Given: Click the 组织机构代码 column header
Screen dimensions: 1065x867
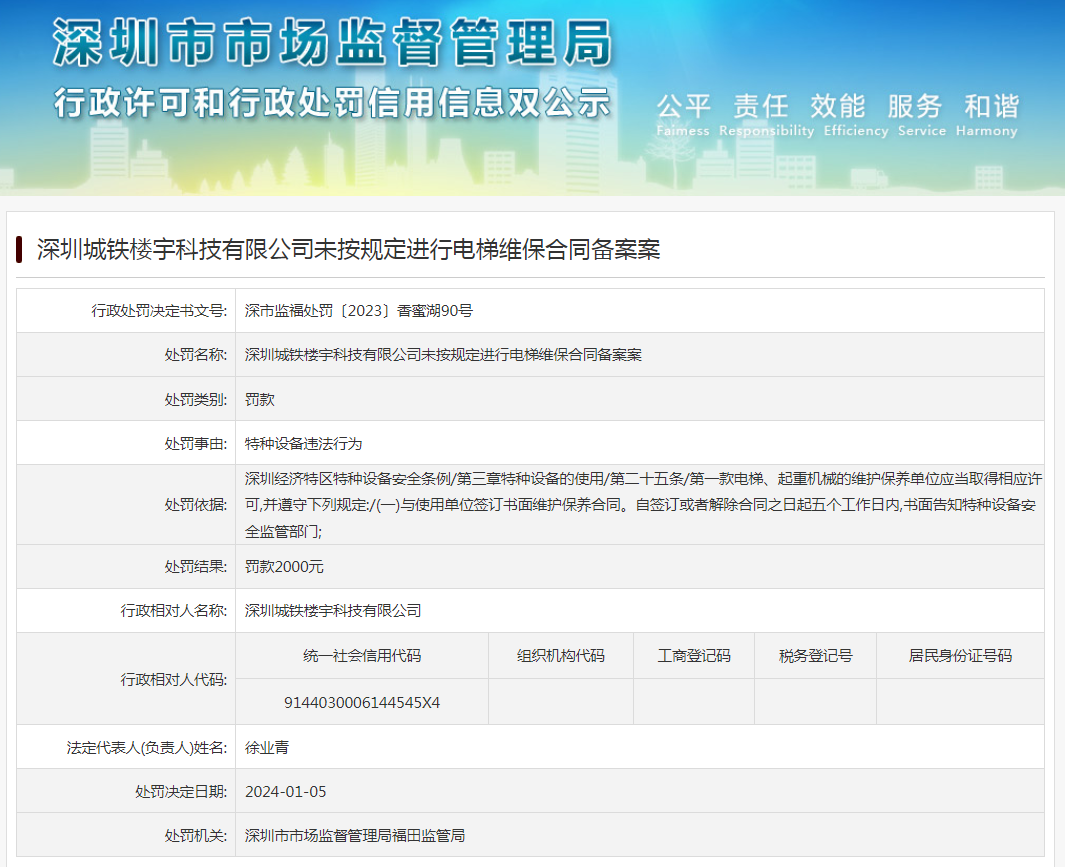Looking at the screenshot, I should click(x=561, y=656).
